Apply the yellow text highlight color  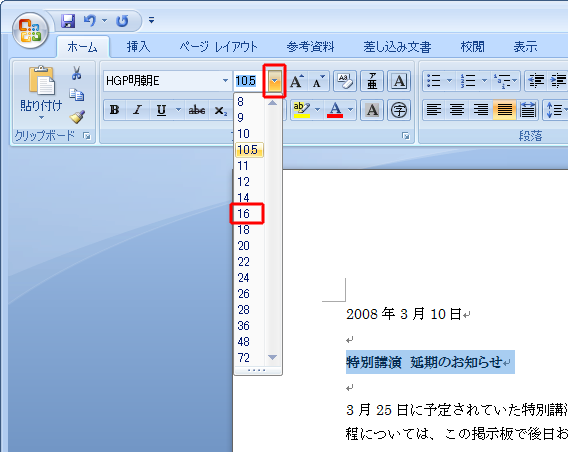coord(301,110)
